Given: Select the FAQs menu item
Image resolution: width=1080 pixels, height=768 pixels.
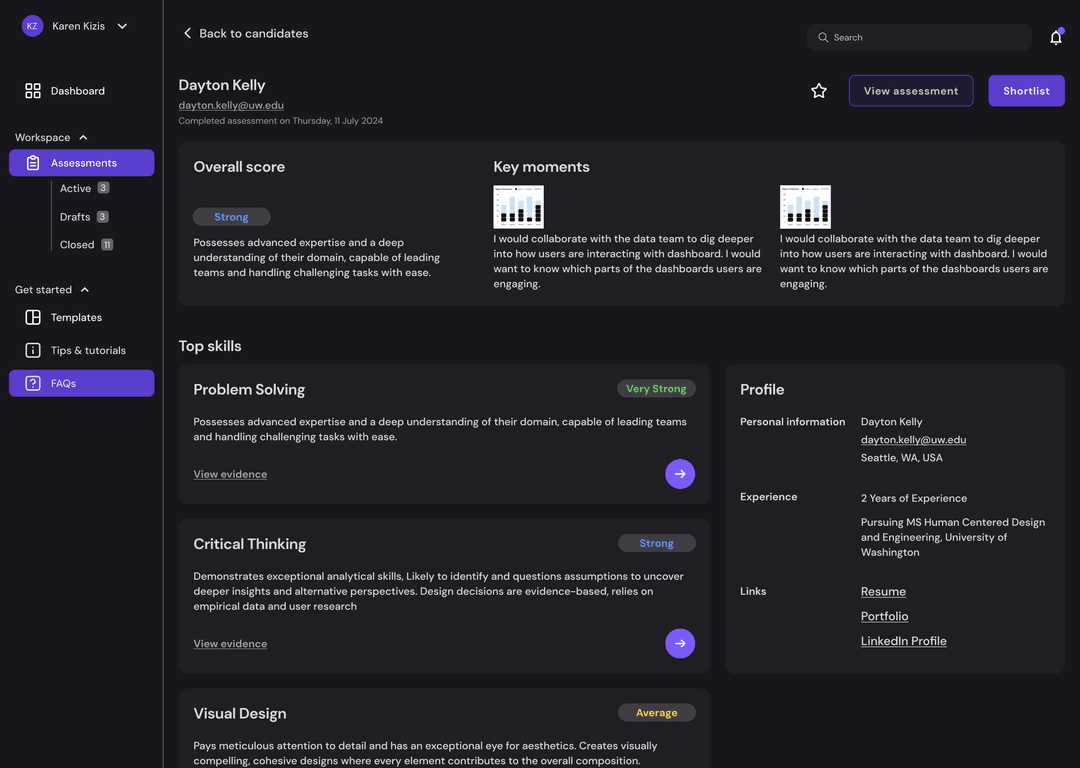Looking at the screenshot, I should click(x=81, y=384).
